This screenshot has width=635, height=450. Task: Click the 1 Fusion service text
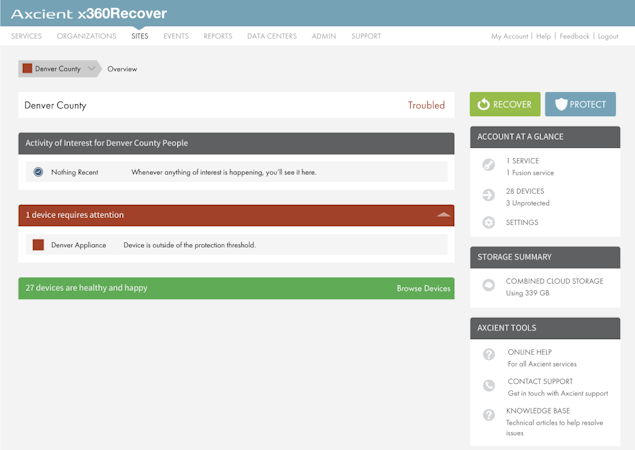(x=530, y=173)
